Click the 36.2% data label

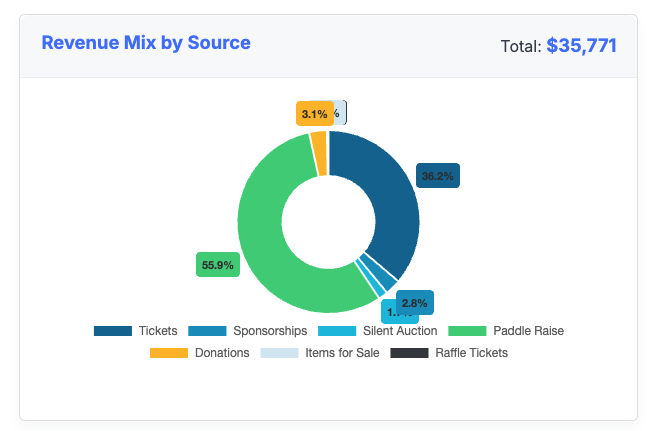[x=438, y=176]
